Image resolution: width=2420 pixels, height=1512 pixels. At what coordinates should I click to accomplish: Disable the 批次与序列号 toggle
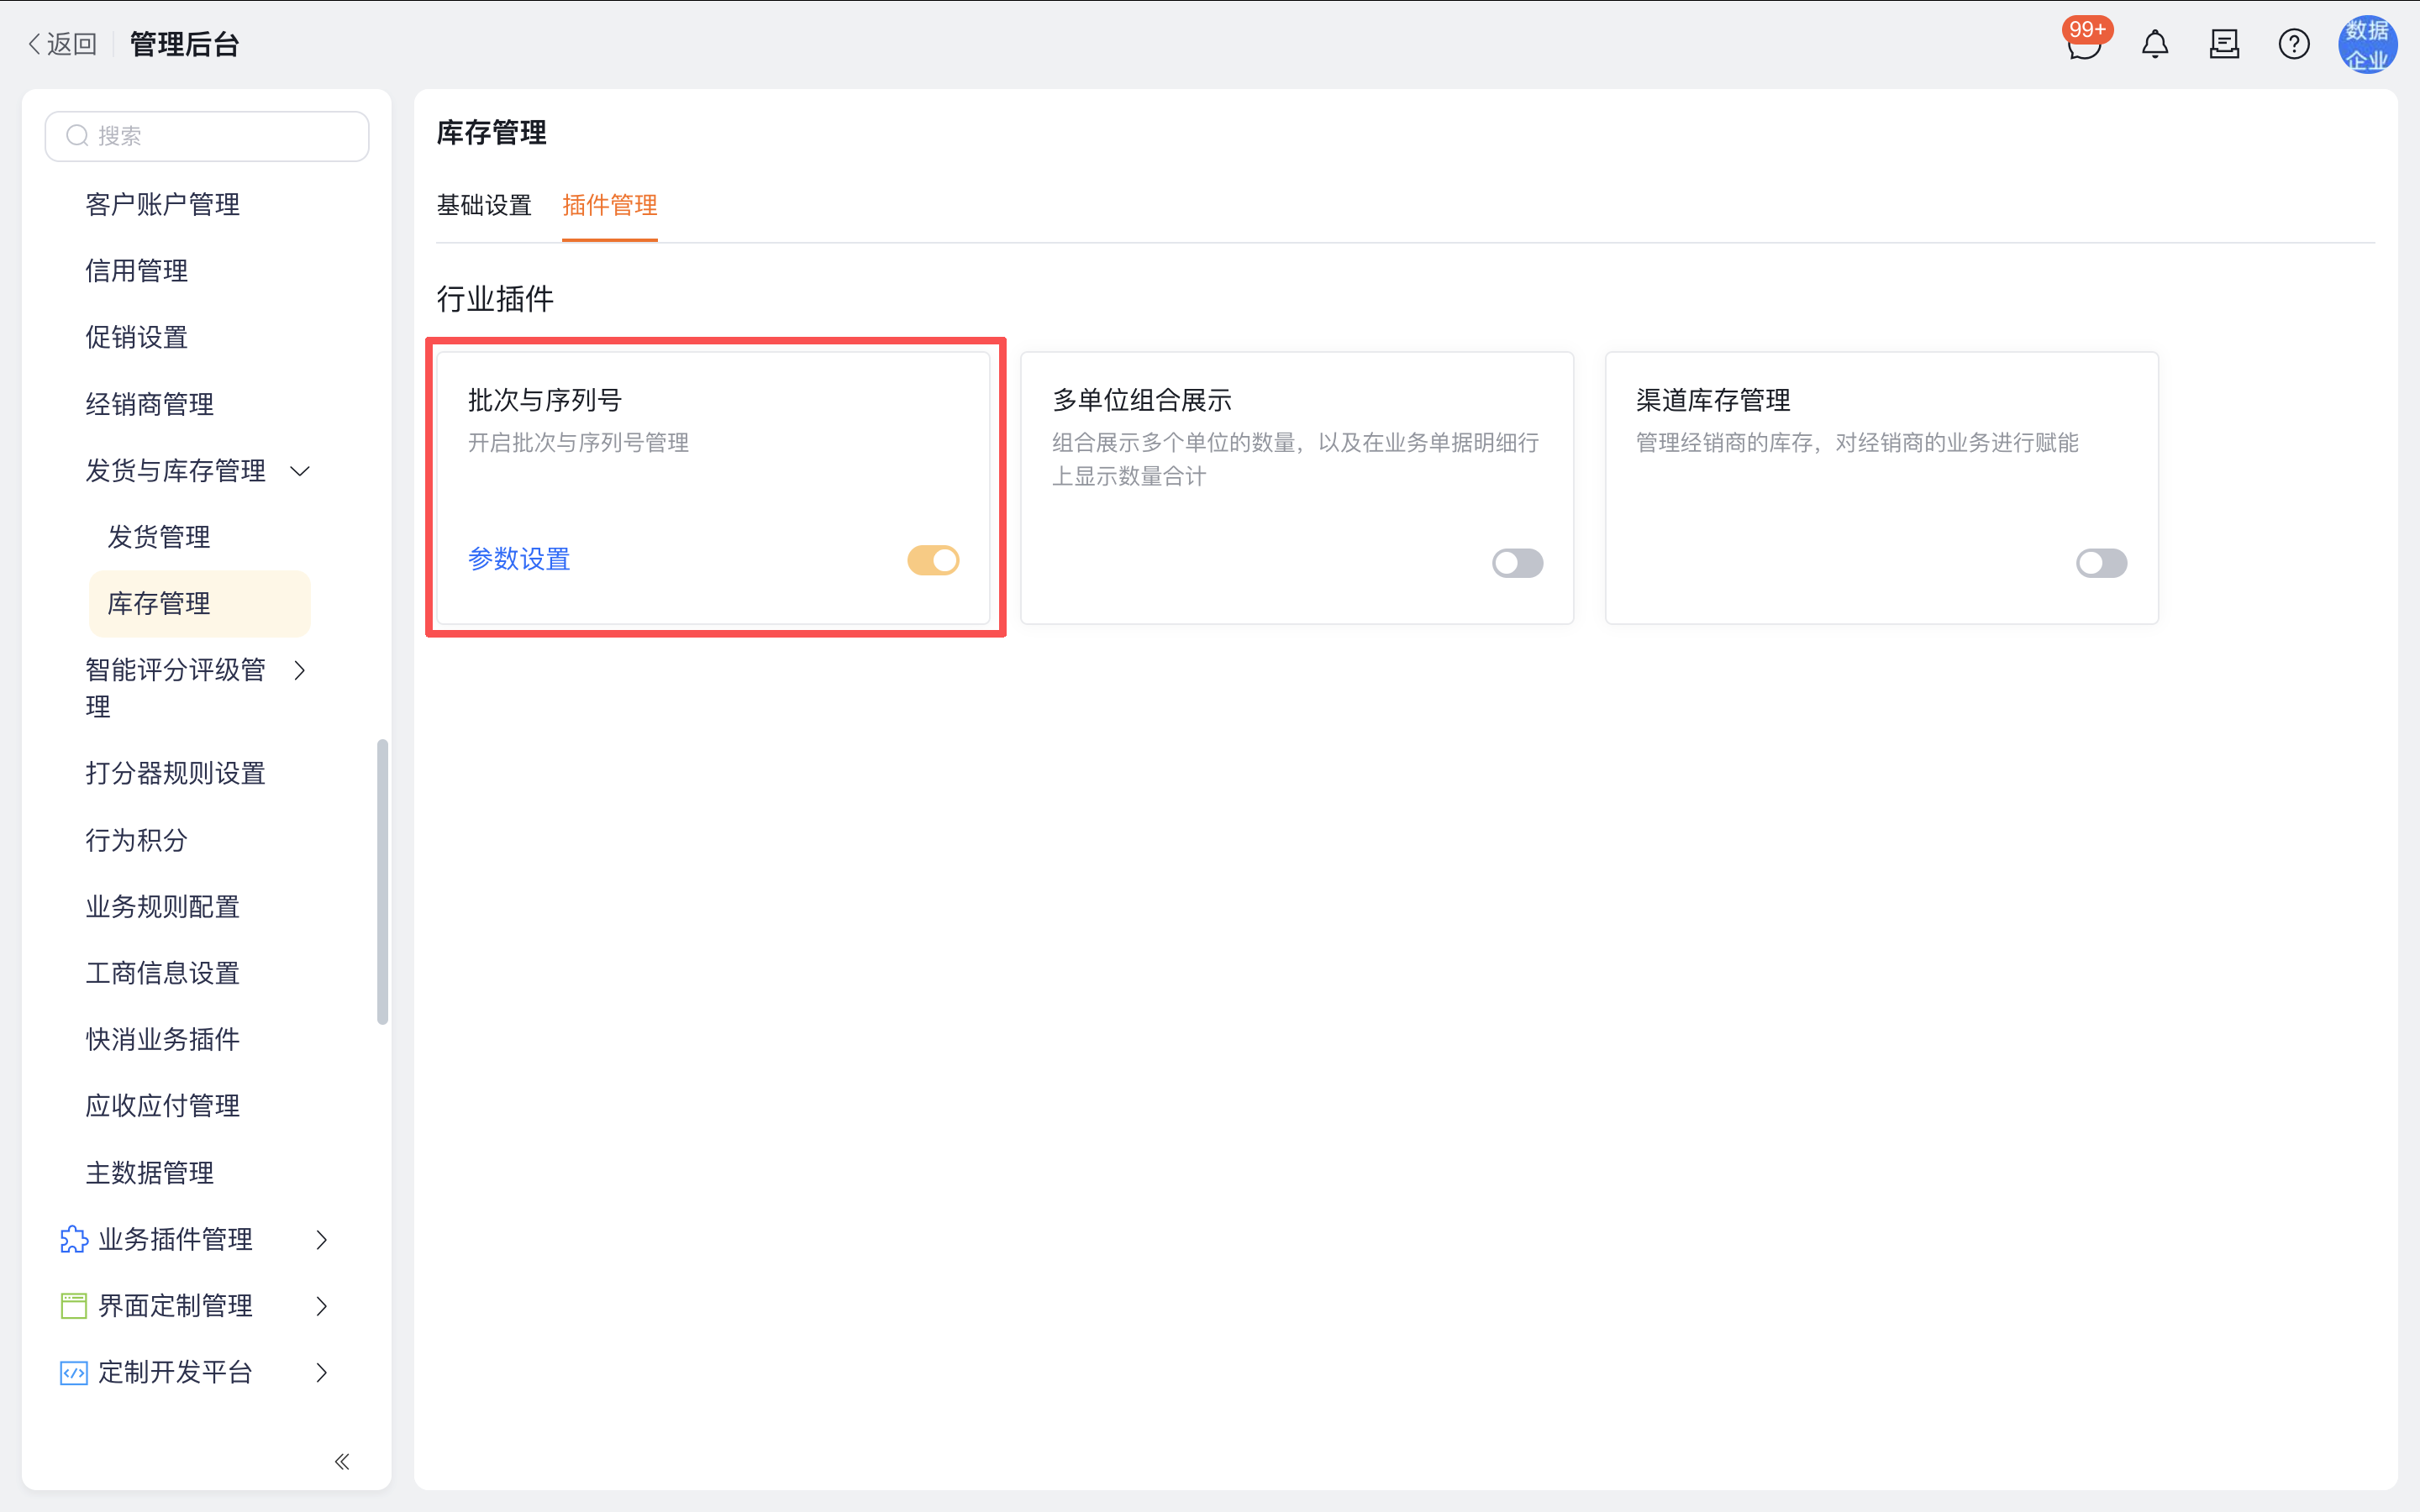coord(933,560)
